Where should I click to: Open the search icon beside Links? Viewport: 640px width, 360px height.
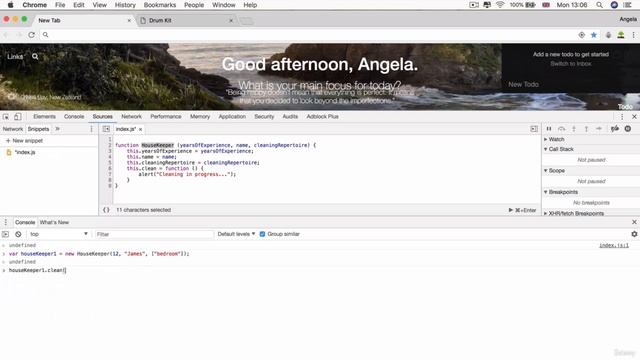coord(35,57)
